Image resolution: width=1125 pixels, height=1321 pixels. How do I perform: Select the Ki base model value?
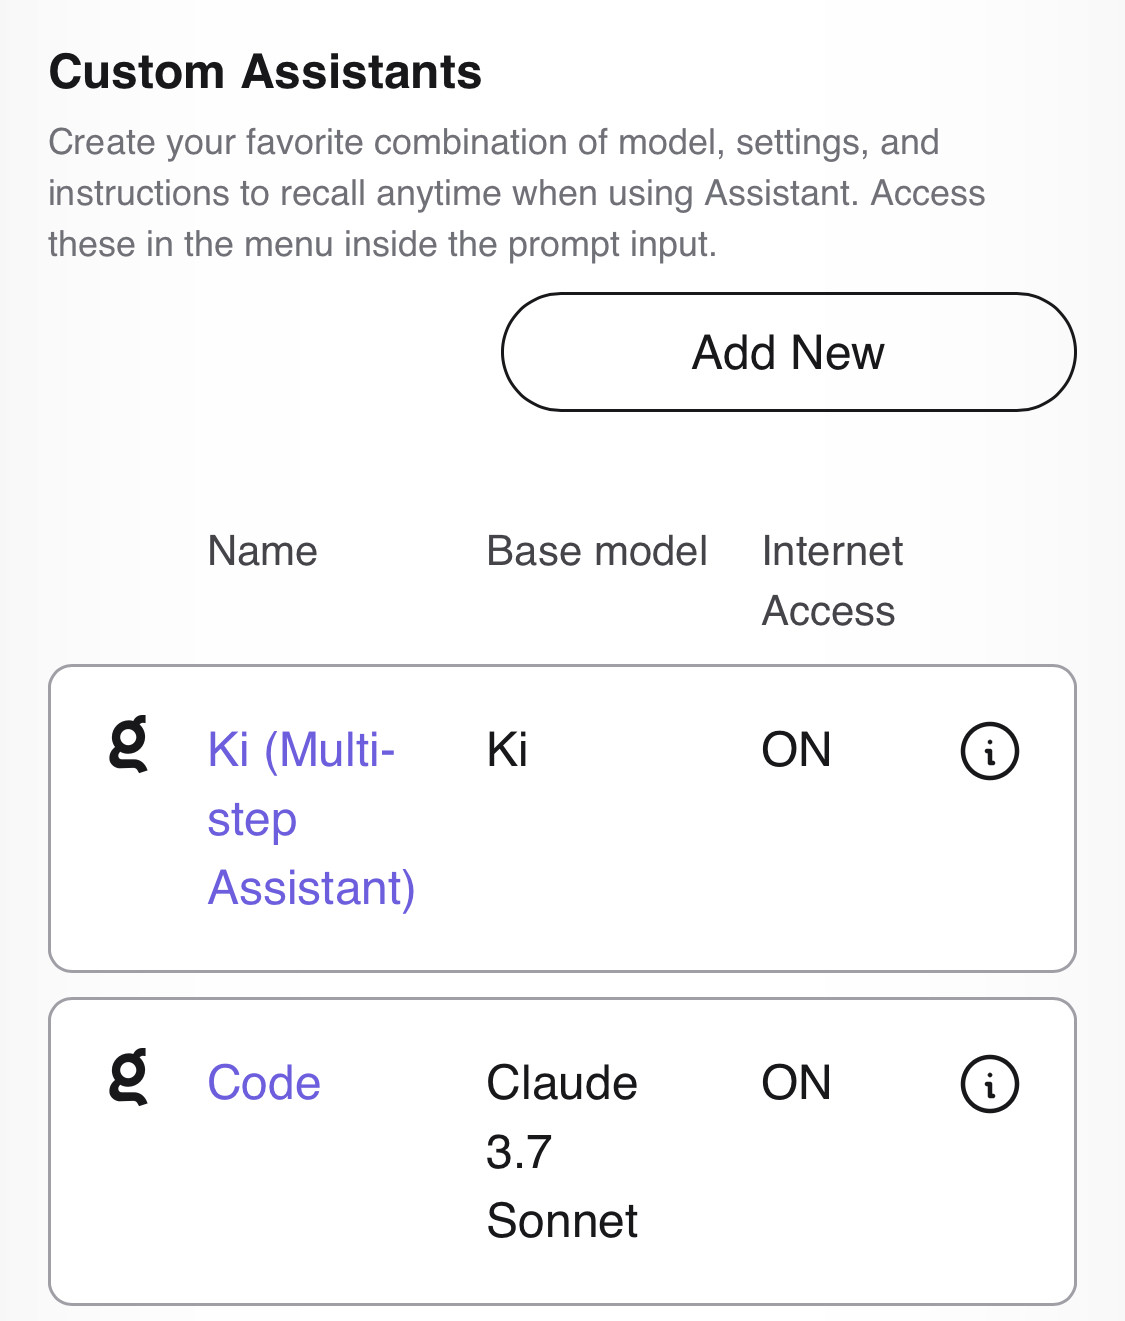(x=507, y=750)
